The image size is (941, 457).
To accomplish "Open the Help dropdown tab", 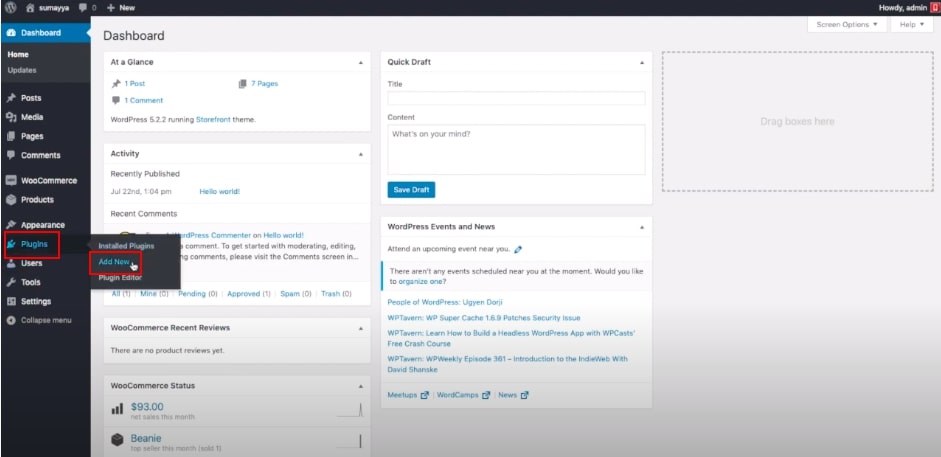I will pos(912,25).
